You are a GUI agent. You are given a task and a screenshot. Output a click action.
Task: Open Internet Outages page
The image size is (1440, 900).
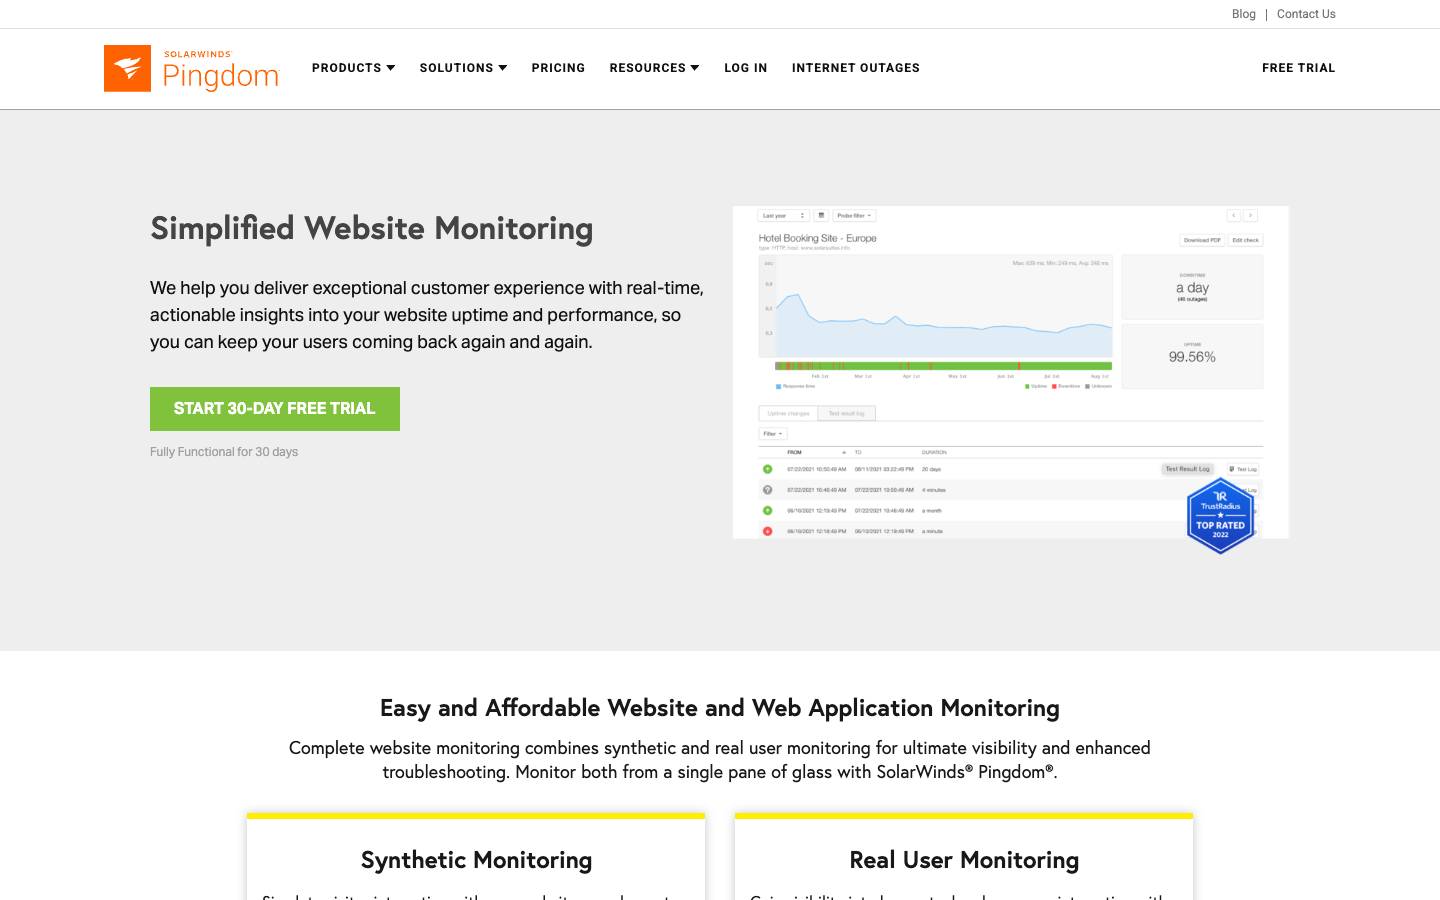coord(856,68)
